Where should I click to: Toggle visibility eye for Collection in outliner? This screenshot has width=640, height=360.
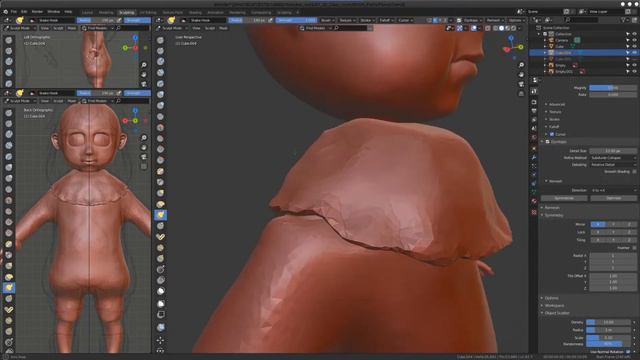point(634,34)
